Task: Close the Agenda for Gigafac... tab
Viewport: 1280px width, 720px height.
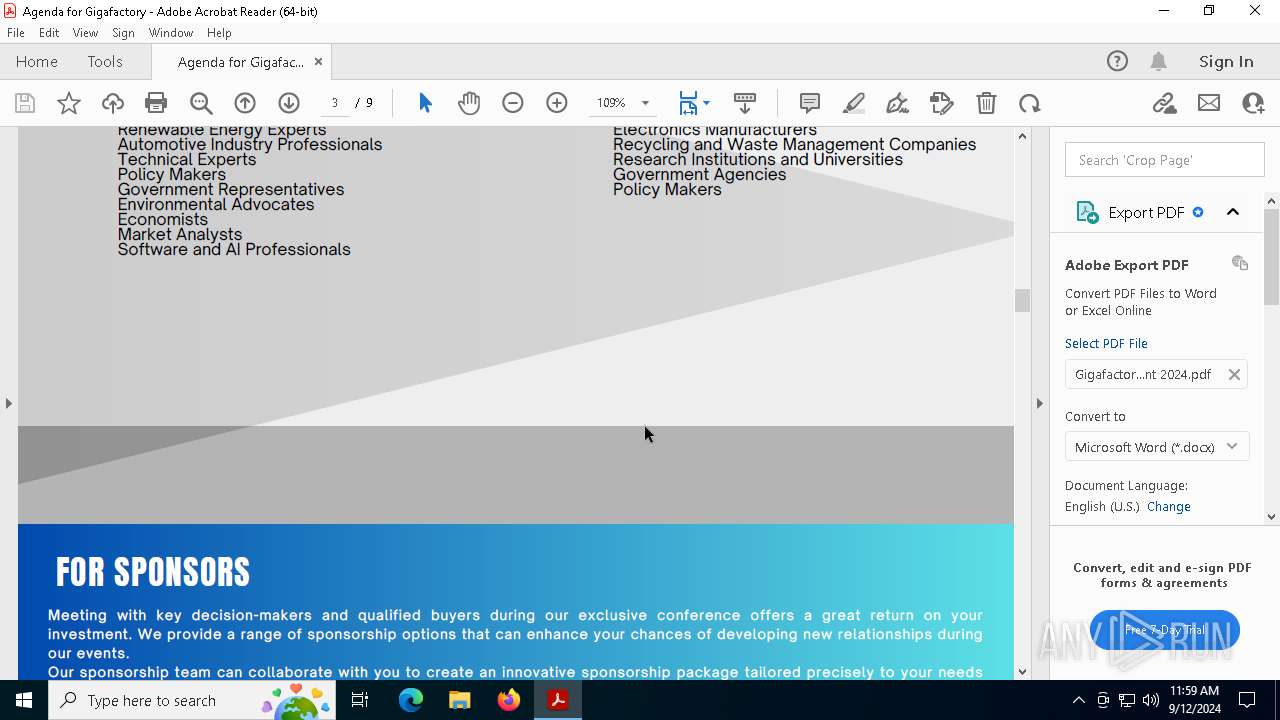Action: click(x=318, y=61)
